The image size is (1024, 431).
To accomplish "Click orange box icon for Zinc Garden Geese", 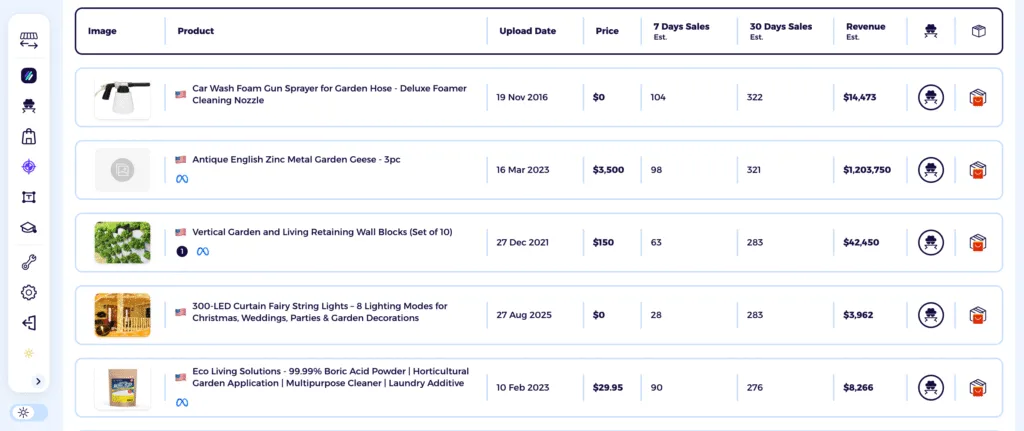I will pyautogui.click(x=978, y=170).
